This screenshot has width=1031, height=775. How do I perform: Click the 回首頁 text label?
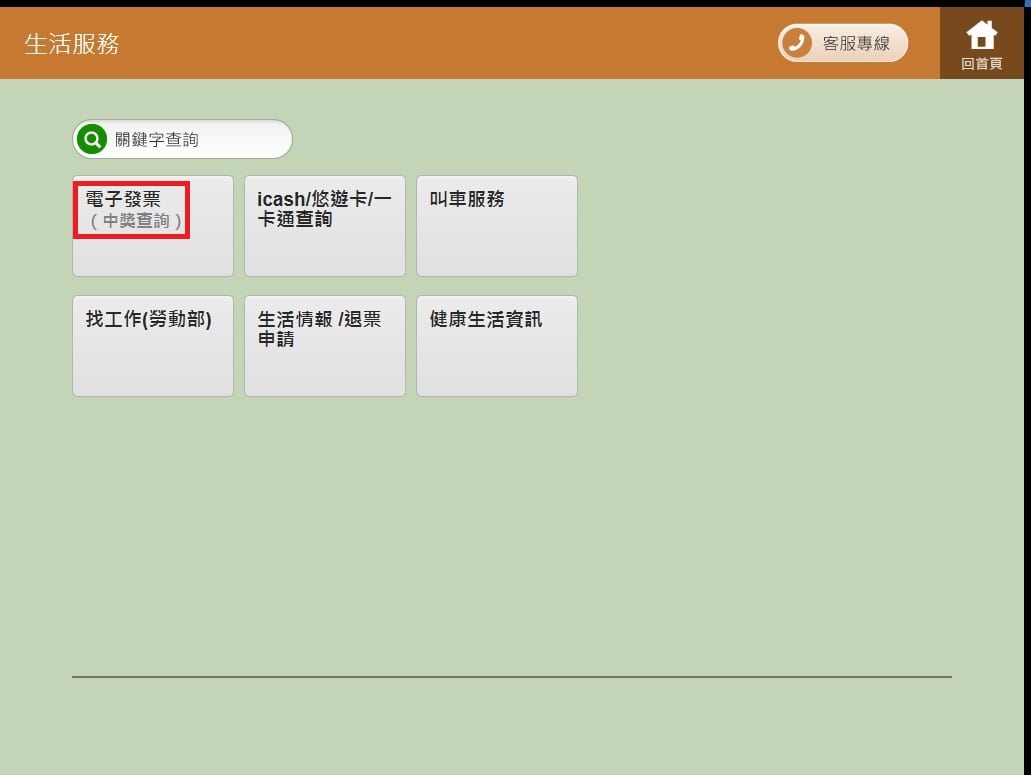(x=981, y=64)
